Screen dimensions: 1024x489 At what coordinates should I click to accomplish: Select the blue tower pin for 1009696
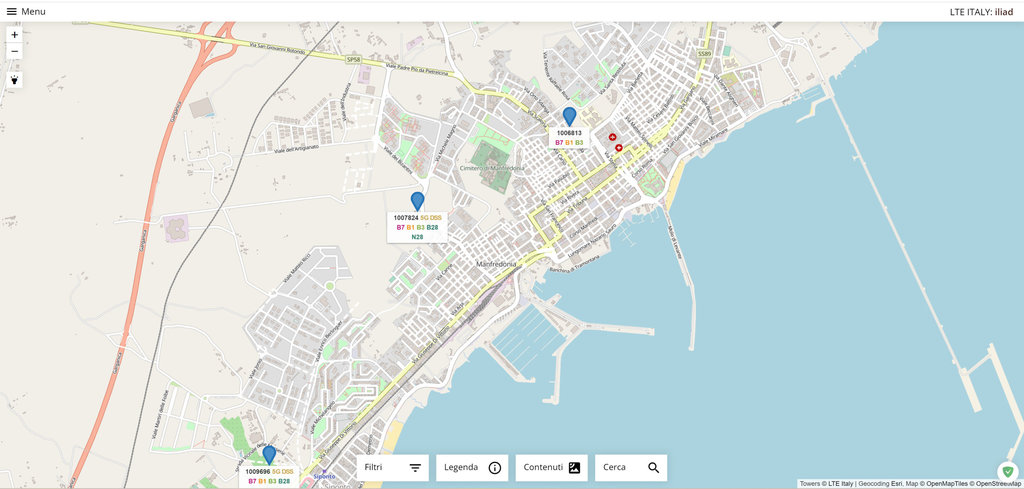268,455
